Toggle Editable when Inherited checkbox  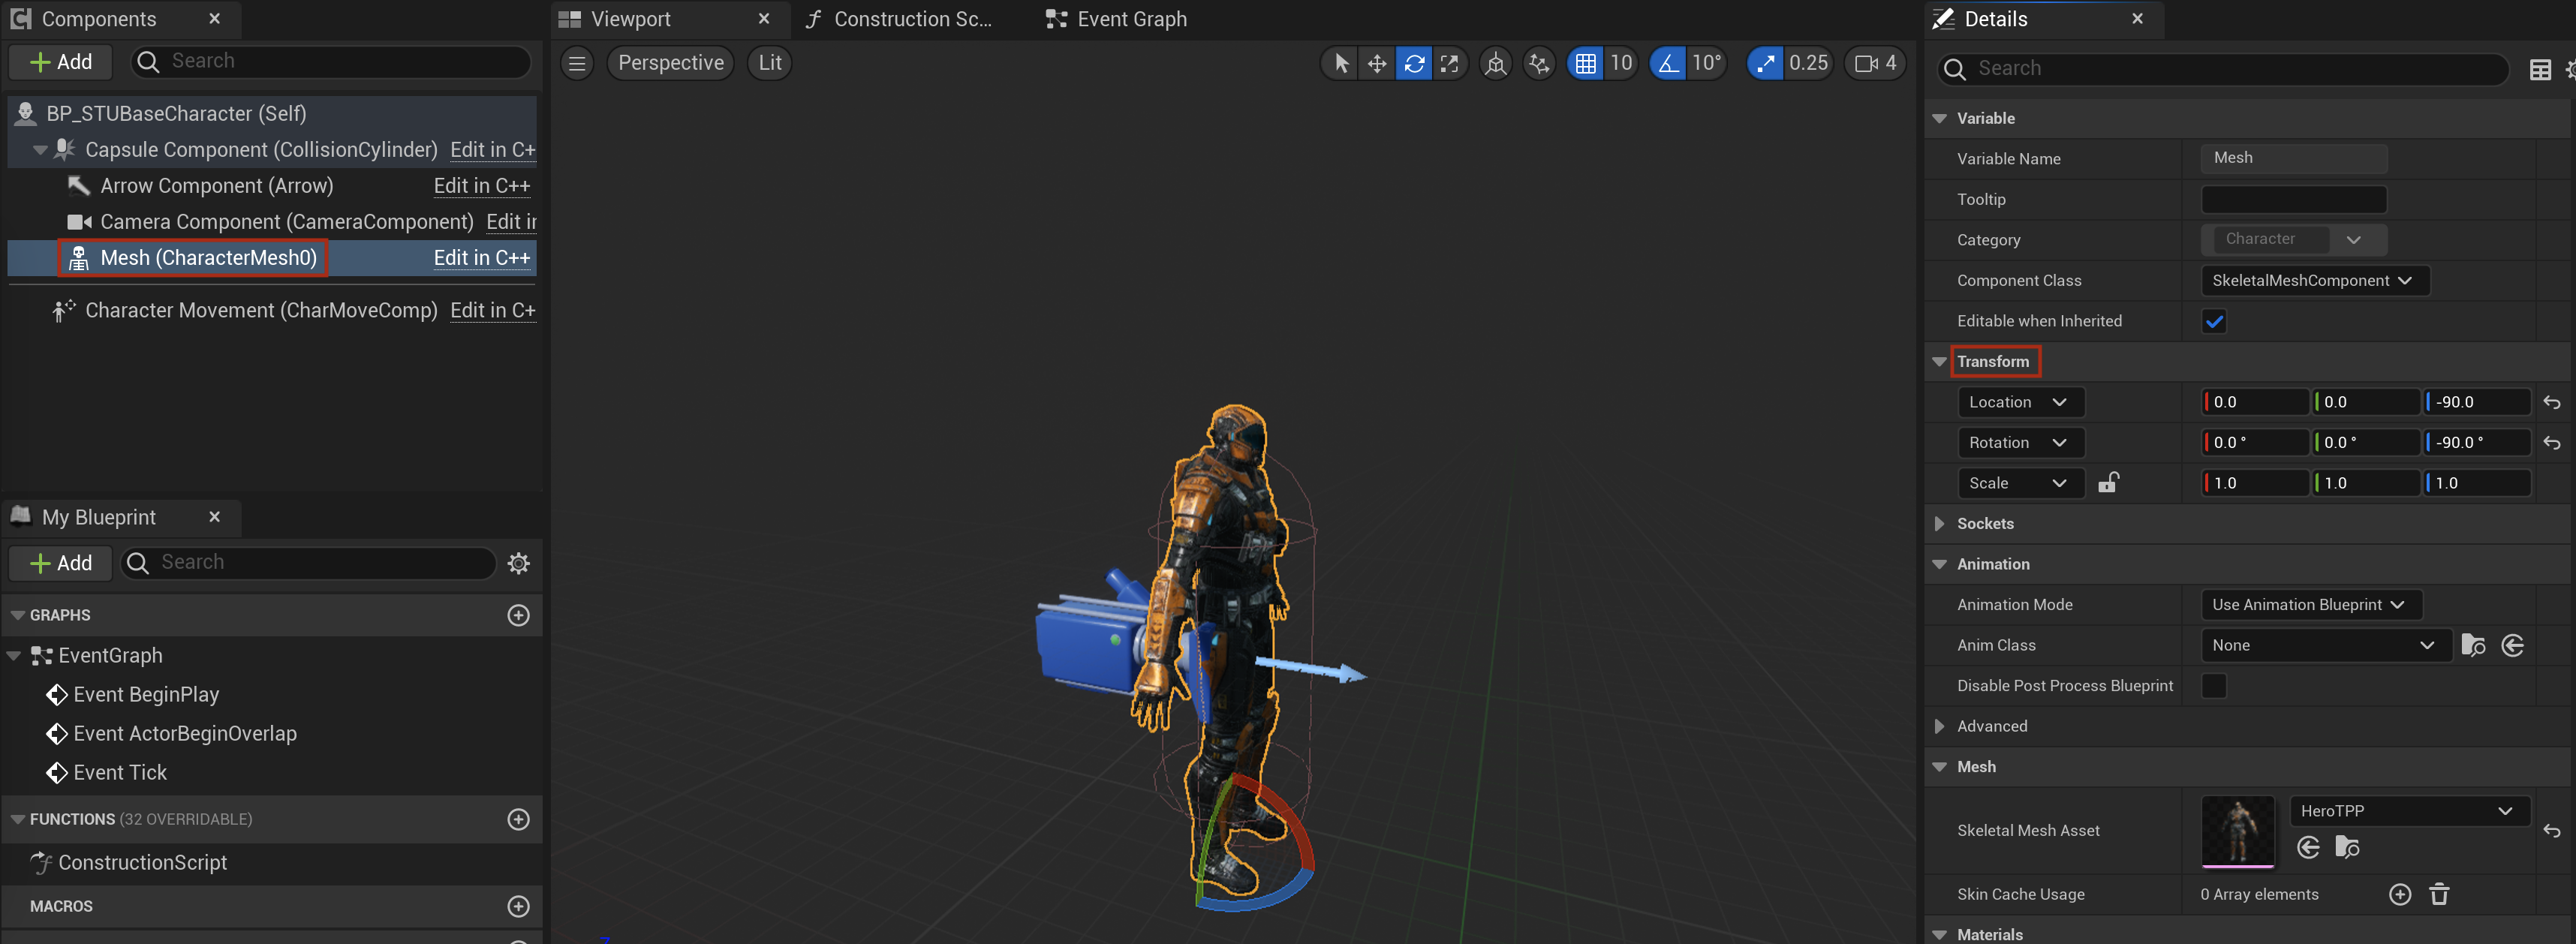click(2214, 321)
